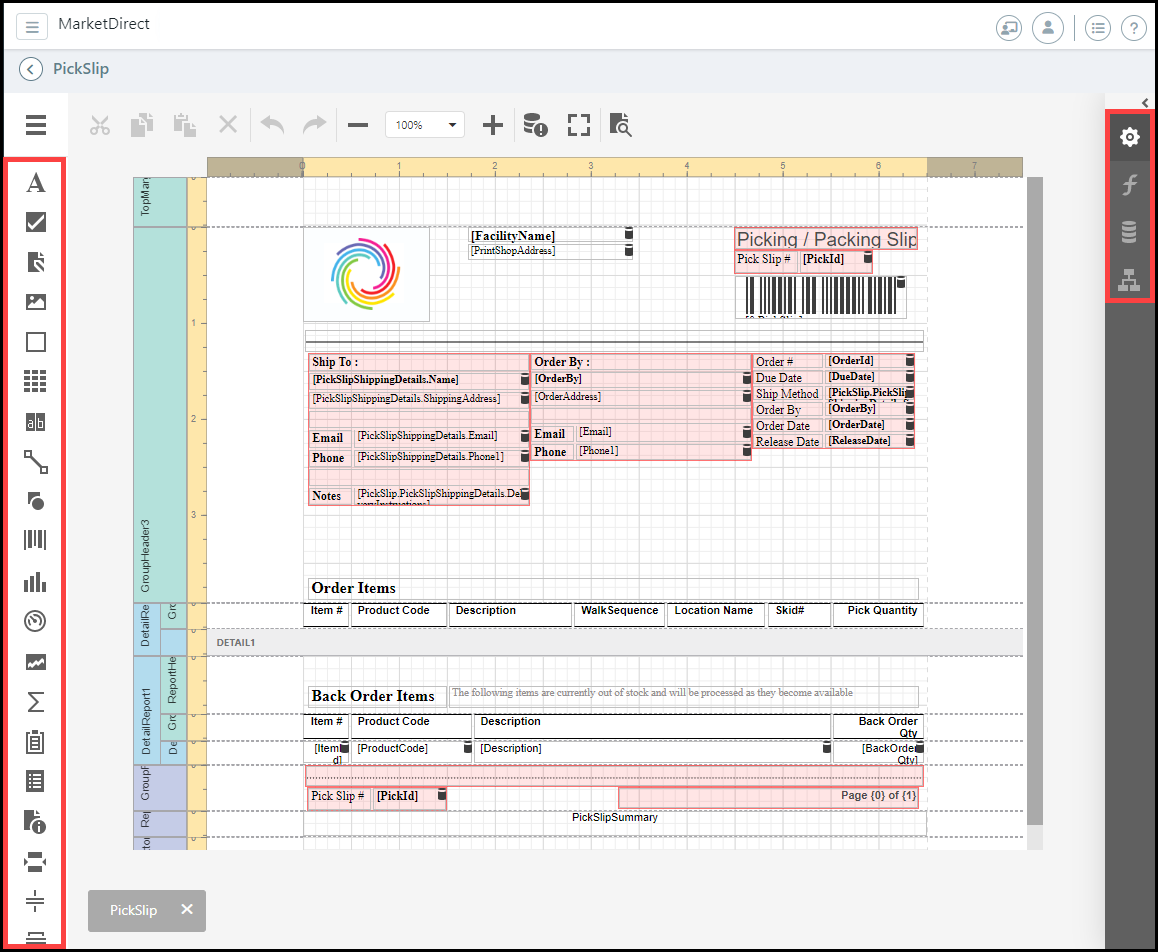Toggle full screen mode
1158x952 pixels.
(579, 125)
